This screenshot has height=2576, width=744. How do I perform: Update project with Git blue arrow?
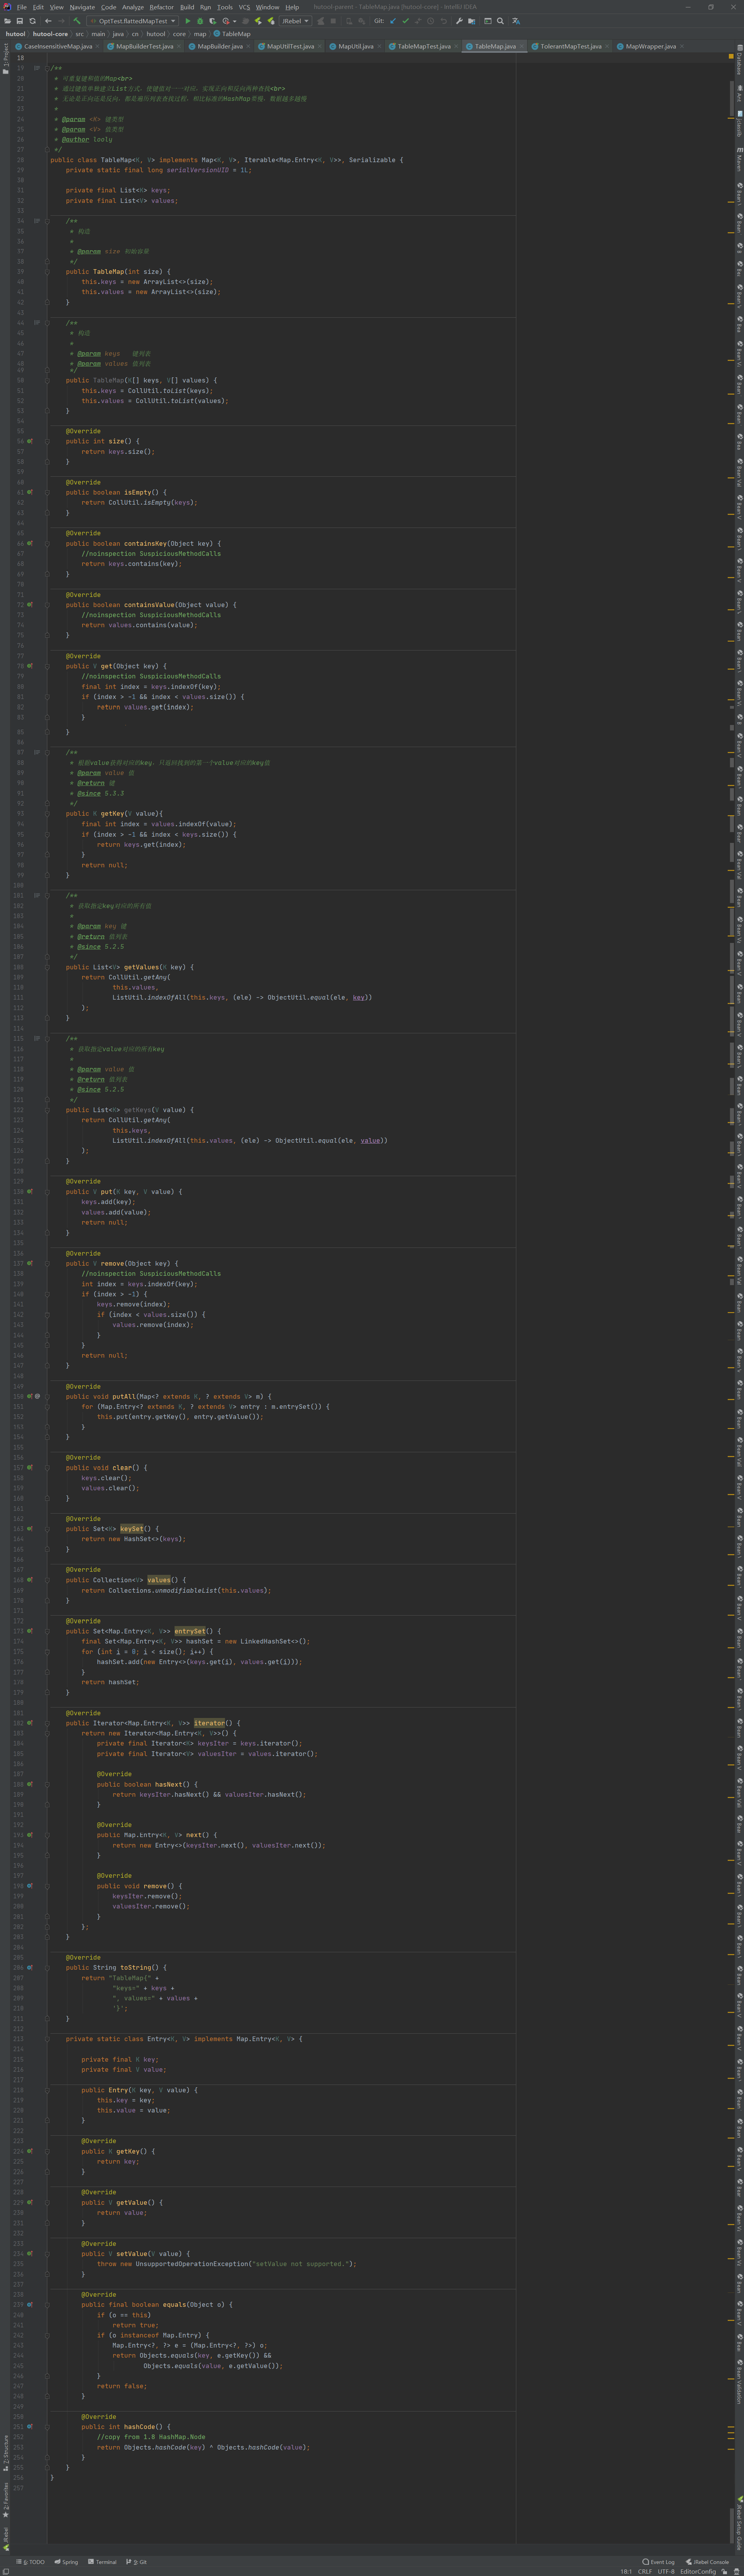[x=392, y=21]
